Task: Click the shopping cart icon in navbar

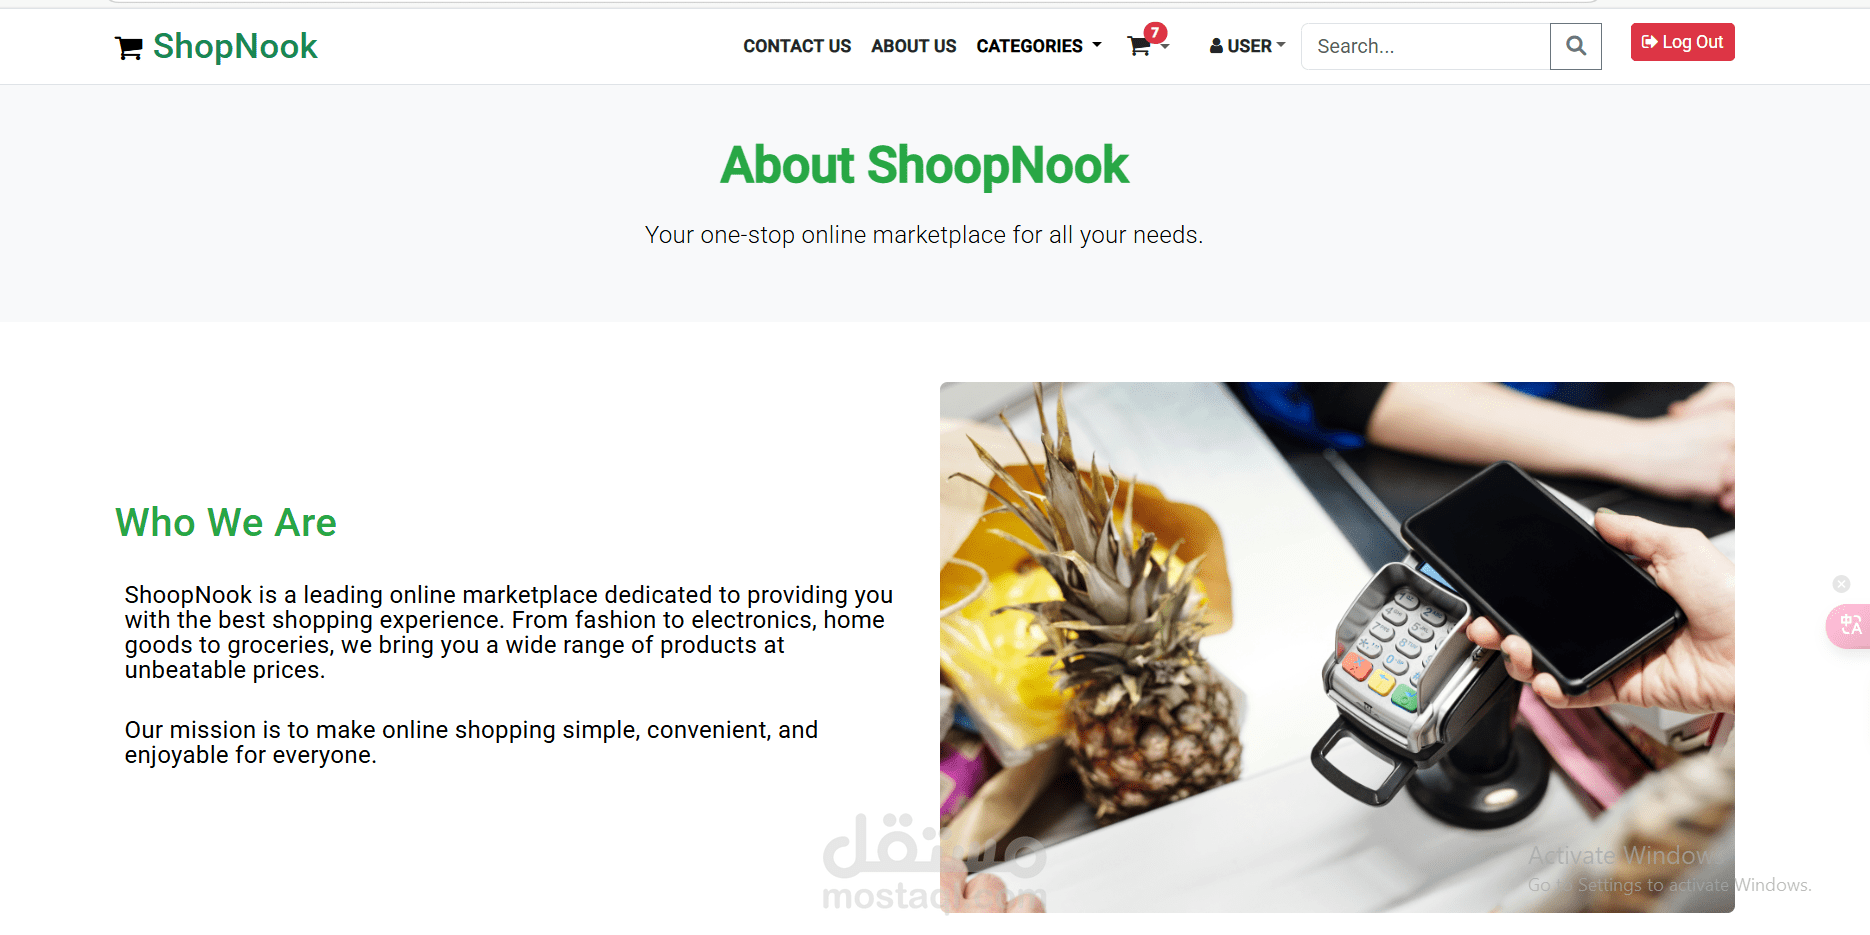Action: (x=1138, y=47)
